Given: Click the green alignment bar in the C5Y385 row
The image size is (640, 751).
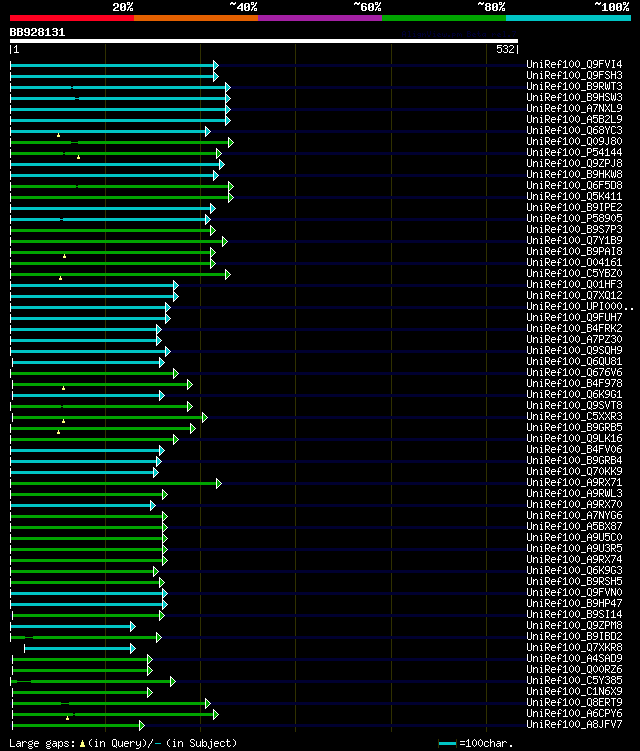Looking at the screenshot, I should pos(93,682).
